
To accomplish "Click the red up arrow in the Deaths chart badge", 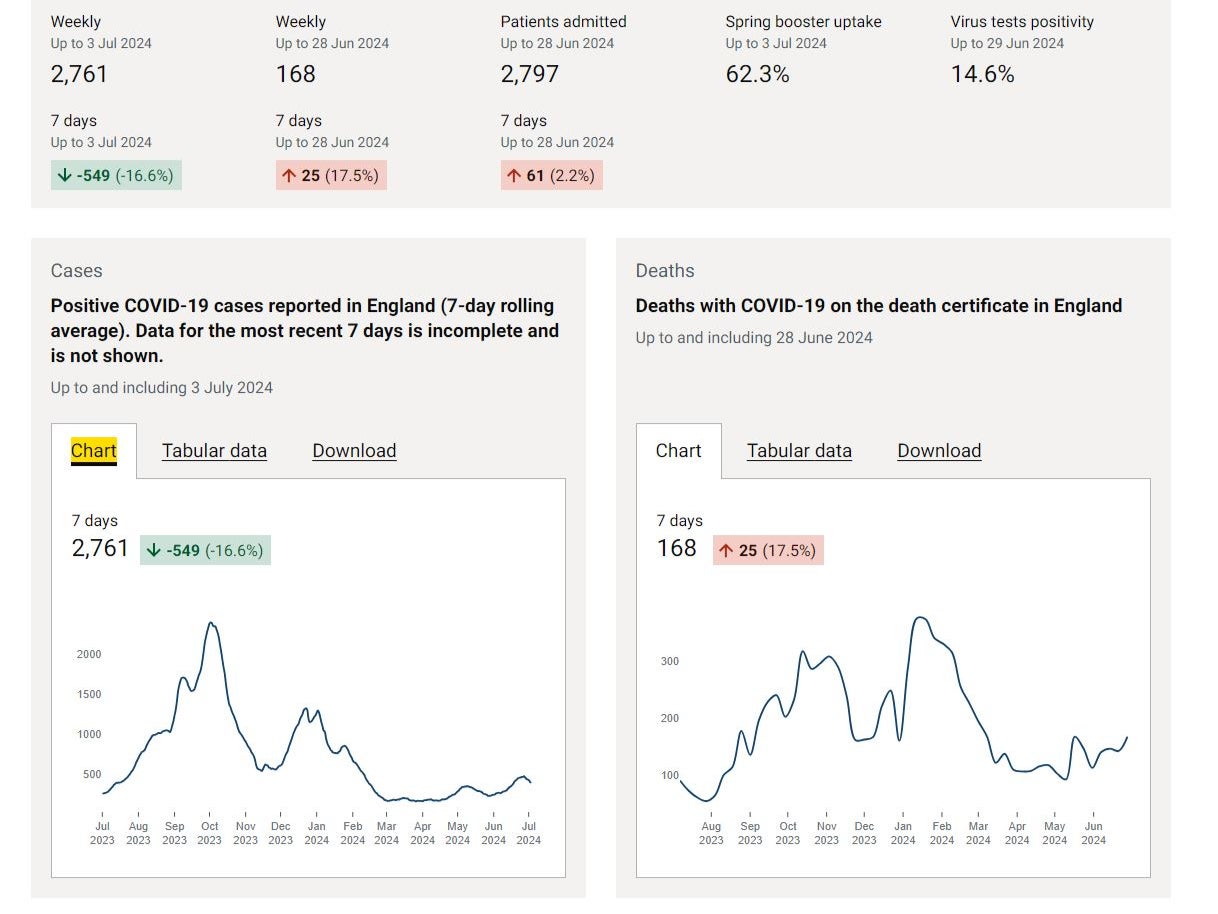I will 726,550.
